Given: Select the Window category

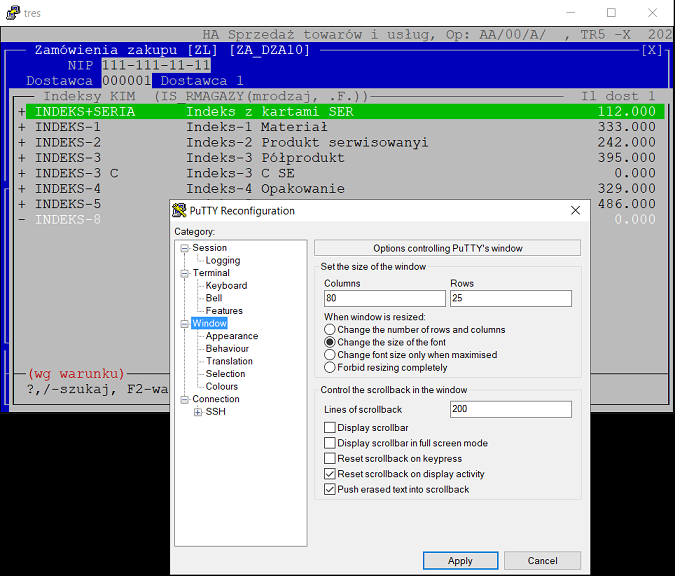Looking at the screenshot, I should point(209,323).
